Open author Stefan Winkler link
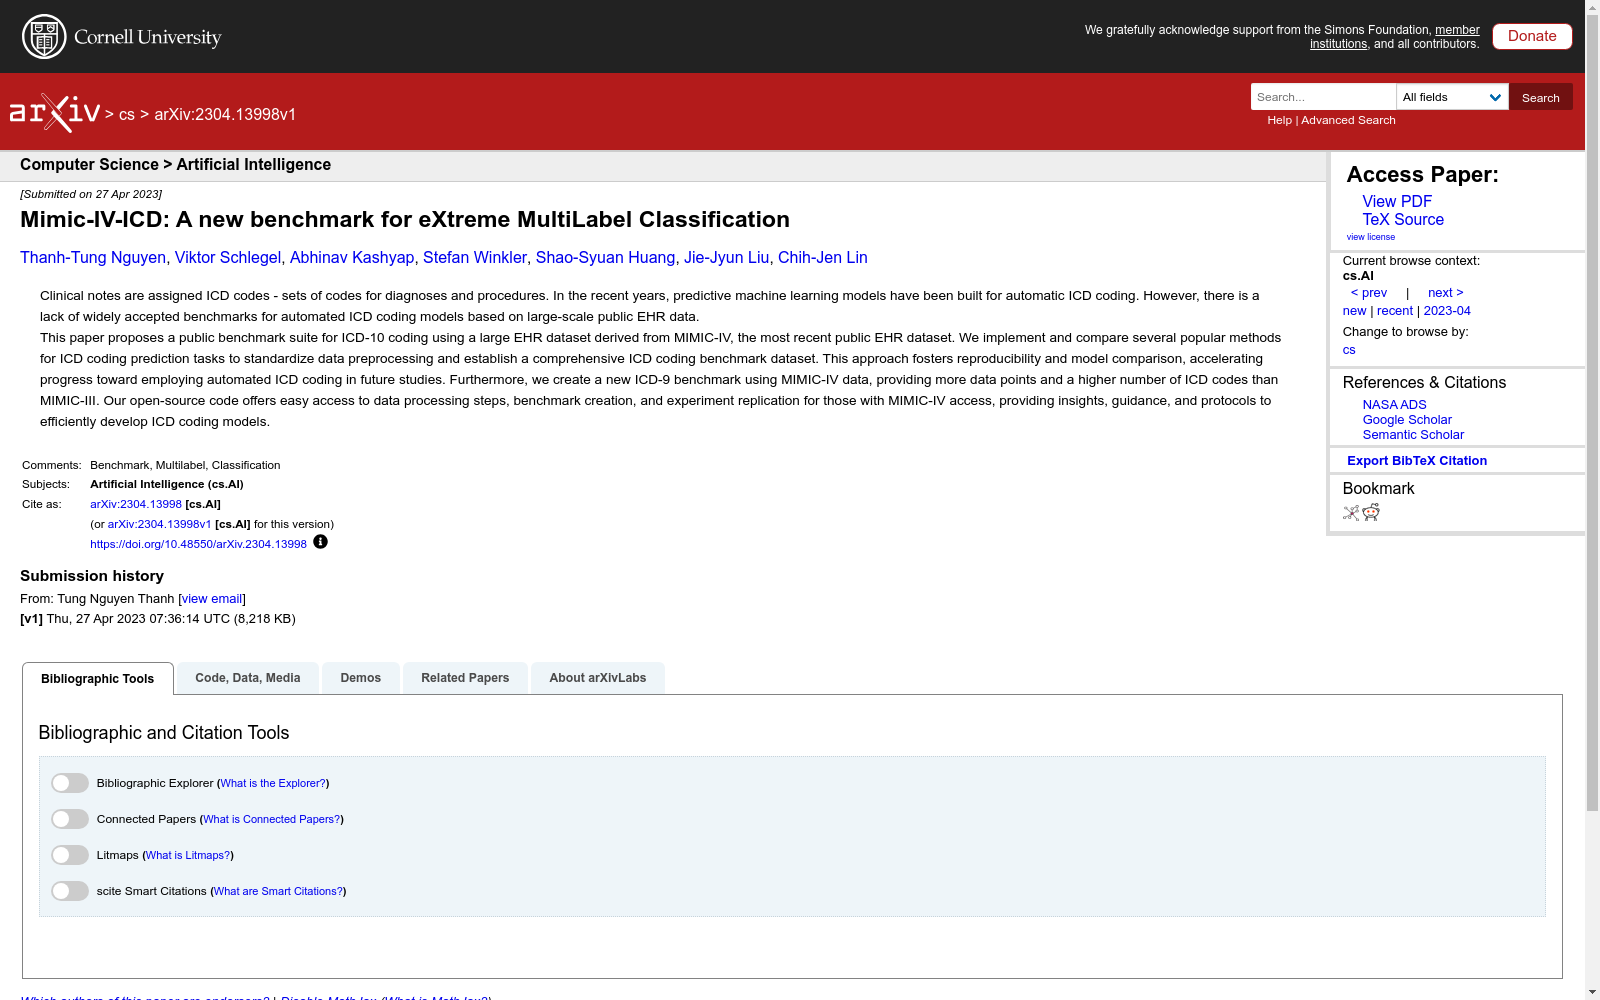Image resolution: width=1600 pixels, height=1000 pixels. pos(475,257)
